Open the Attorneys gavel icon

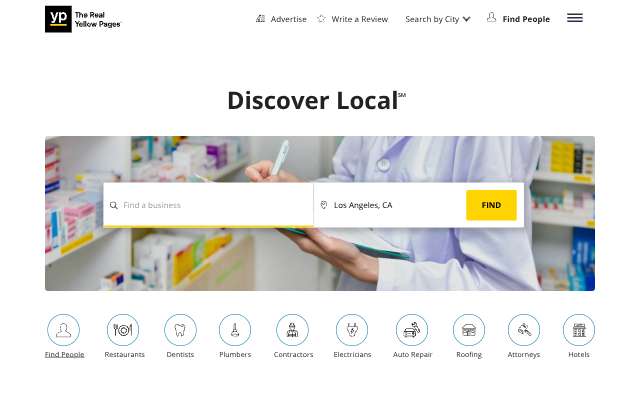point(524,330)
